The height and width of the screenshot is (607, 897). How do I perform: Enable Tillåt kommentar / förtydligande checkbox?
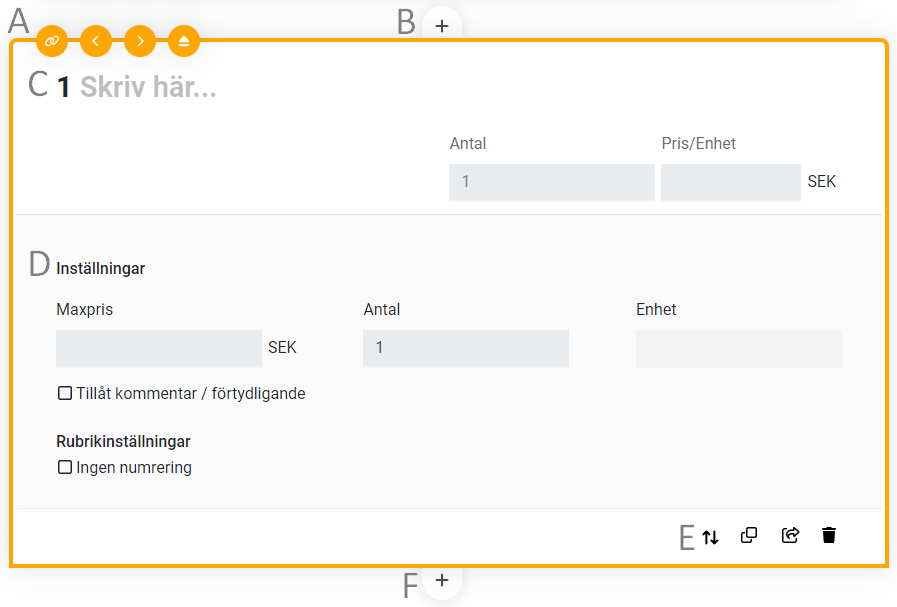click(x=65, y=394)
